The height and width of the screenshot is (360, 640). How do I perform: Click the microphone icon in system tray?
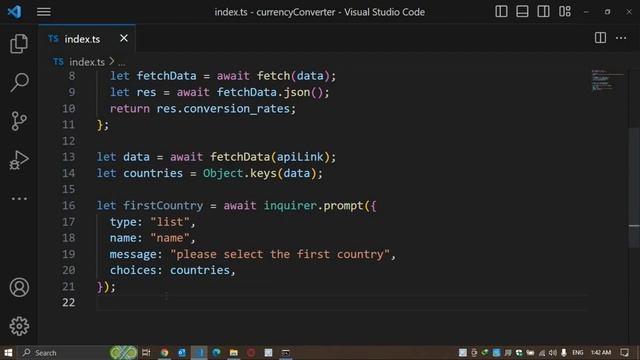click(564, 352)
